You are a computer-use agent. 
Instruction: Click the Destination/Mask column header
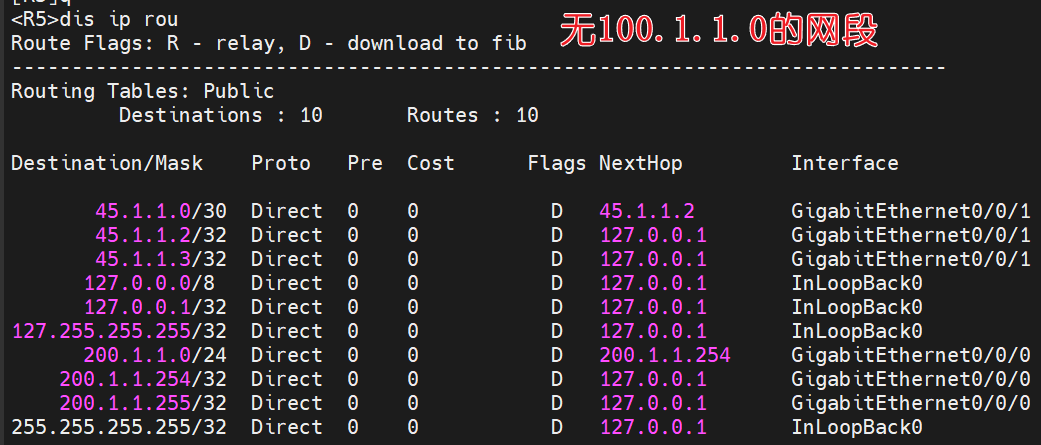(107, 163)
